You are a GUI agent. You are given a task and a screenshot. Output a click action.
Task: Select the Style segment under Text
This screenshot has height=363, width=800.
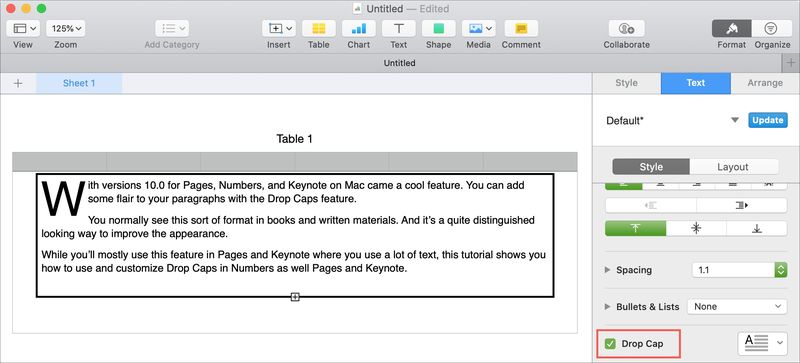651,167
